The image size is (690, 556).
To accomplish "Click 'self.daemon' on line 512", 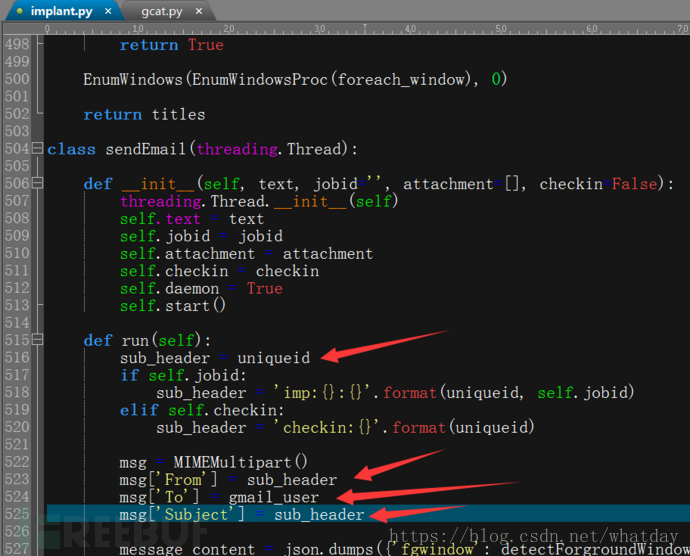I will coord(169,288).
